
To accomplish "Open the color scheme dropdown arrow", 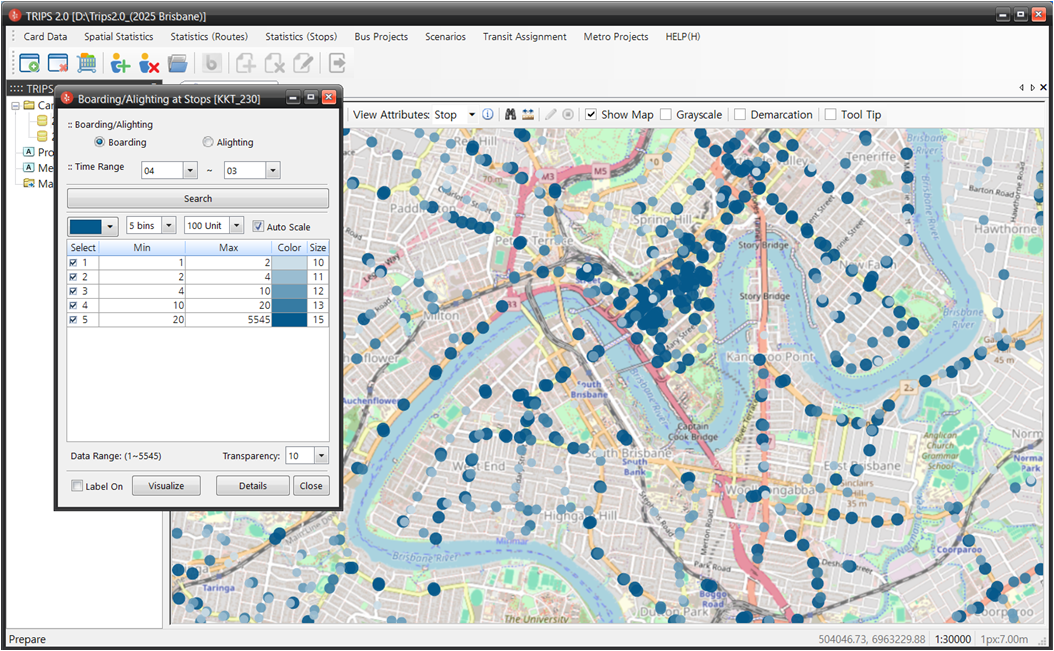I will click(x=110, y=226).
